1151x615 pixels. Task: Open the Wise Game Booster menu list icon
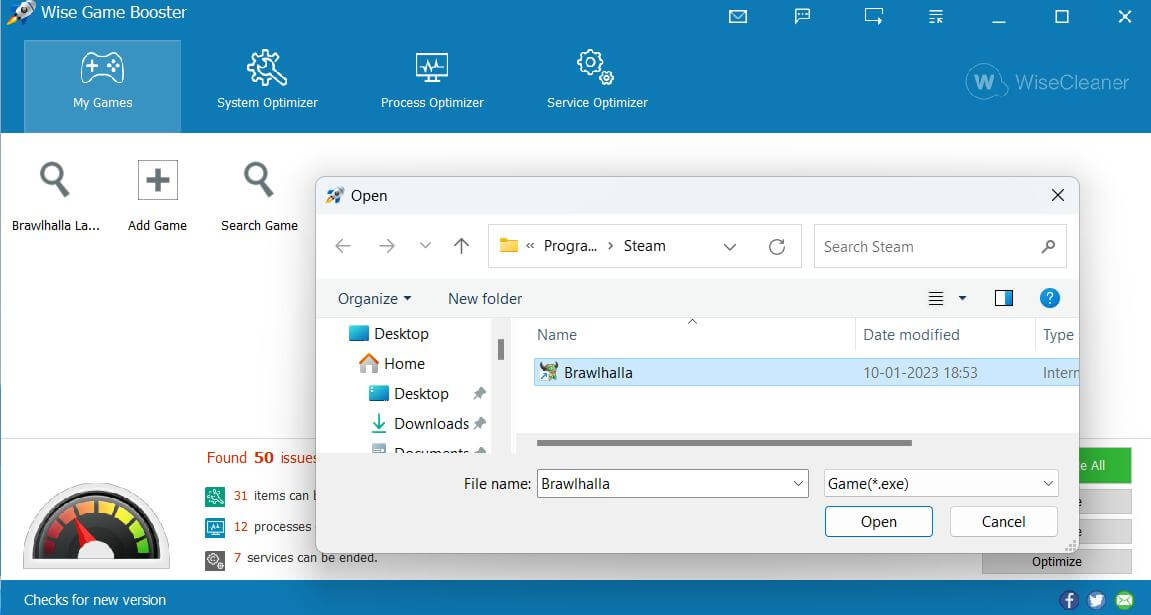(936, 16)
